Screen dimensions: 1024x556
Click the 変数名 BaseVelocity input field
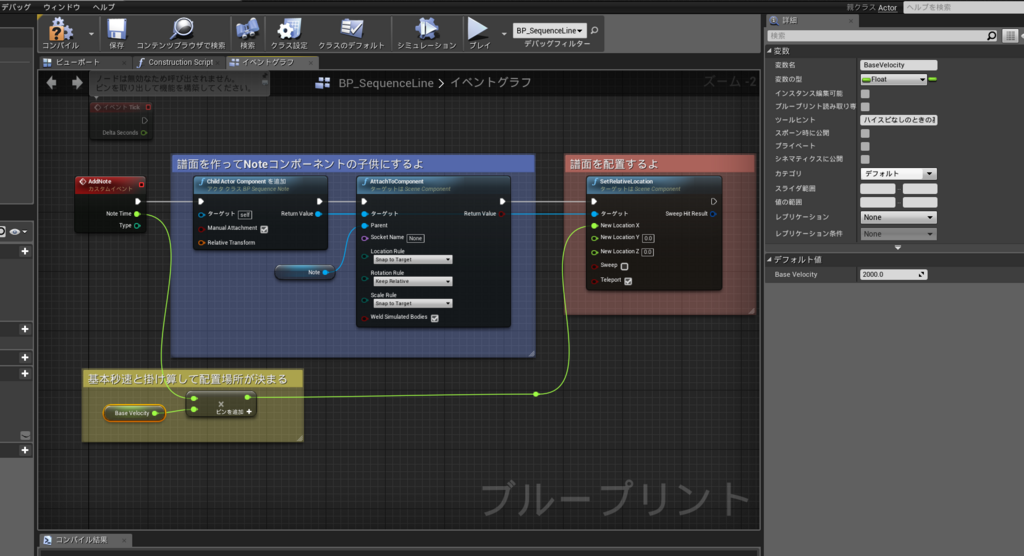click(x=898, y=65)
